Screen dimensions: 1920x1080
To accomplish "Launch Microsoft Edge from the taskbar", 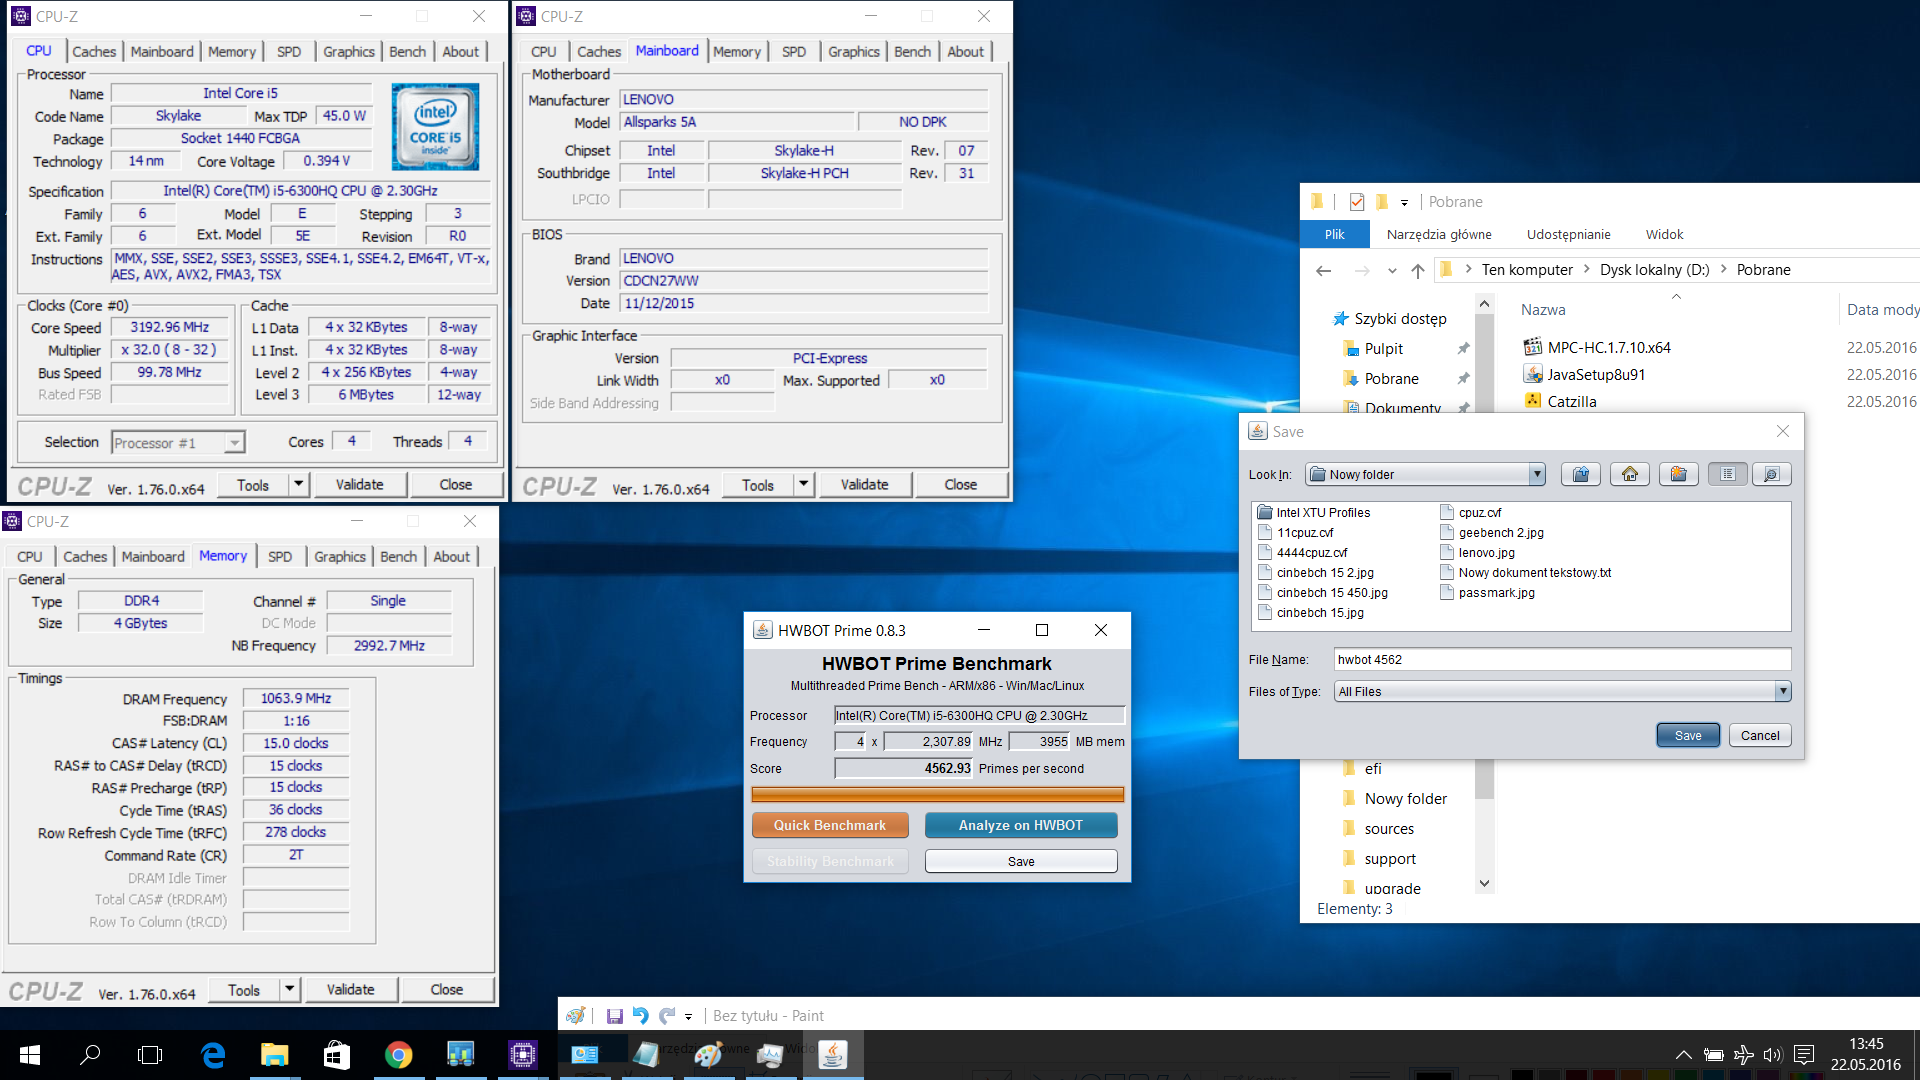I will [213, 1055].
